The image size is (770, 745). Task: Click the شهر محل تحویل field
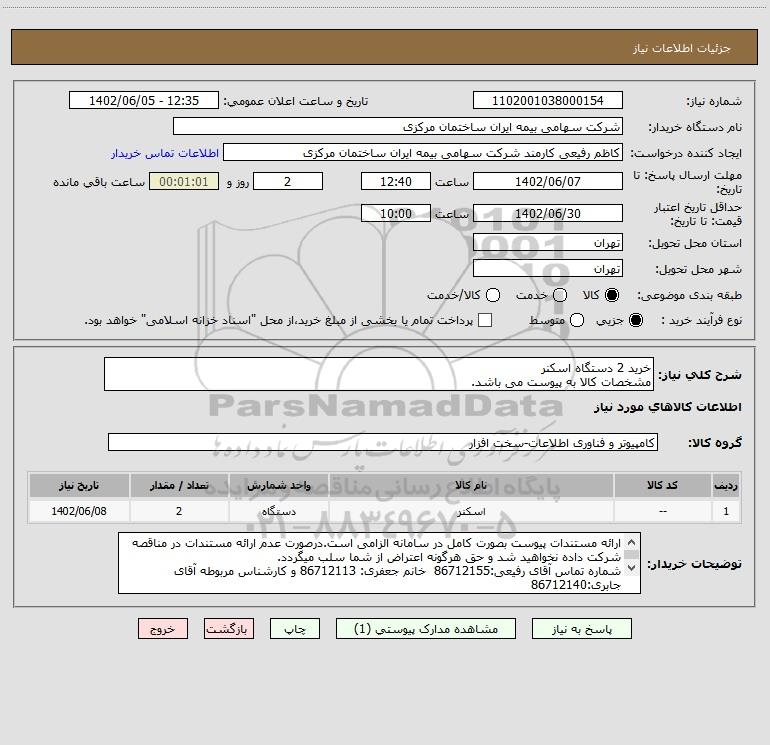tap(548, 269)
